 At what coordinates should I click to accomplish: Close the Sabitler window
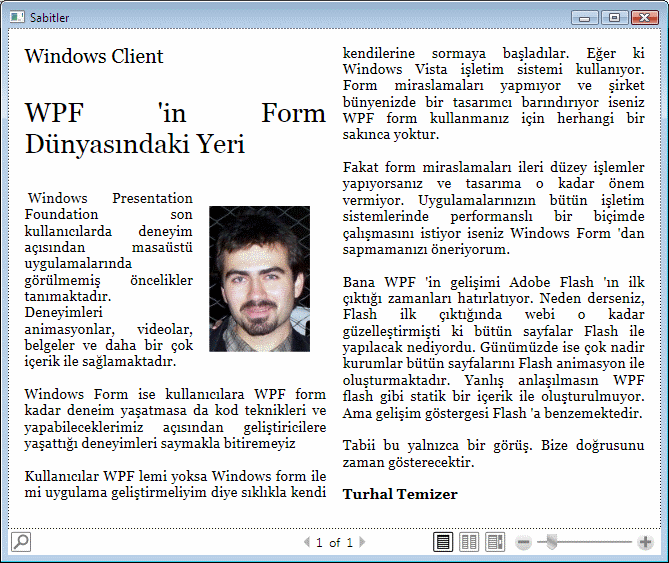(x=644, y=17)
